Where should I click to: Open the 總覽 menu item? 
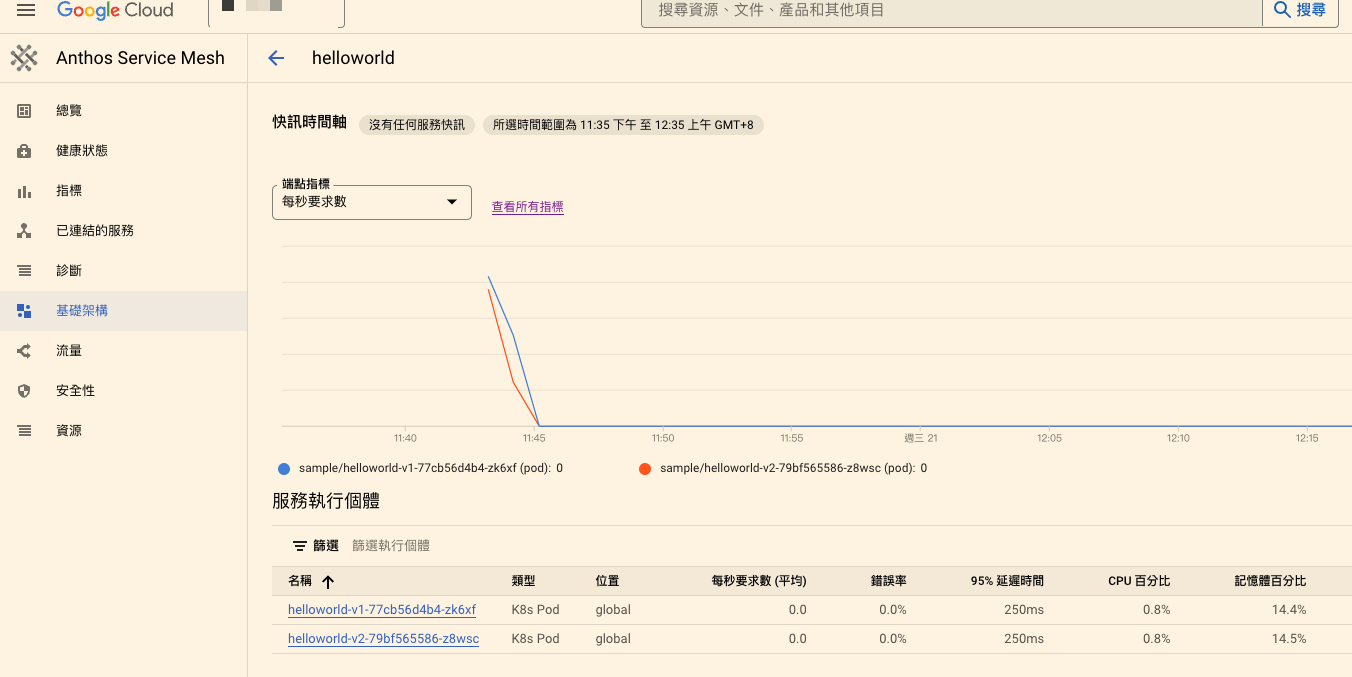point(124,111)
